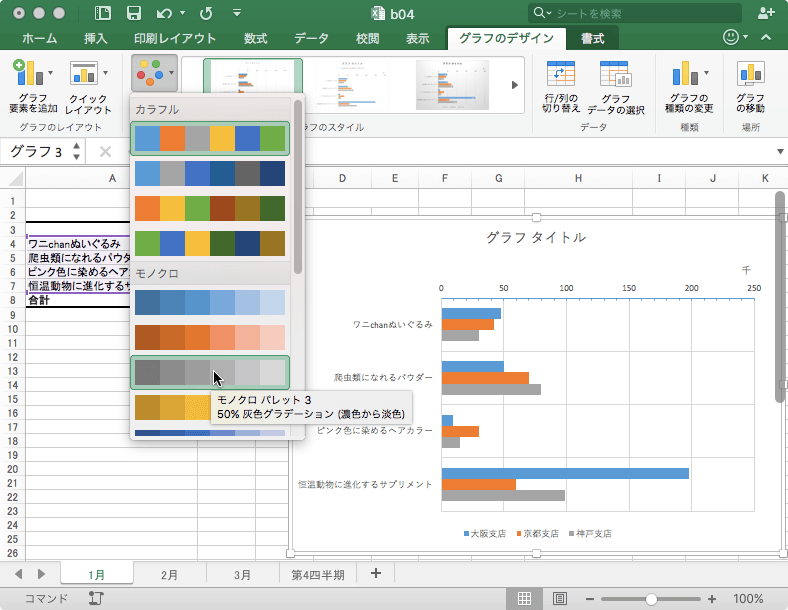Click the sidebar layout icon in title bar
The width and height of the screenshot is (788, 610).
pos(103,13)
